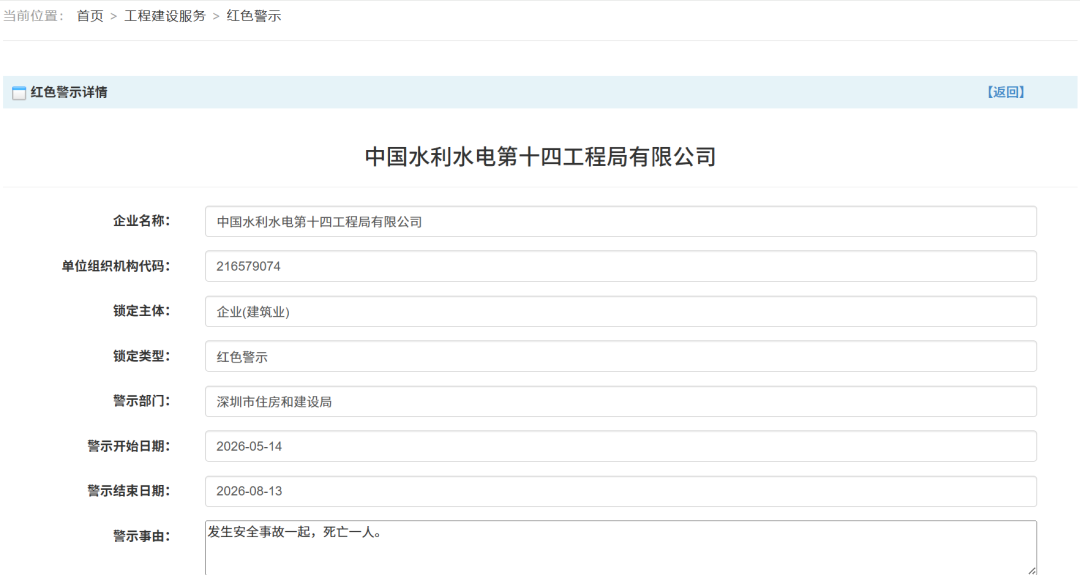
Task: Click the 红色警示详情 header text
Action: pyautogui.click(x=69, y=92)
